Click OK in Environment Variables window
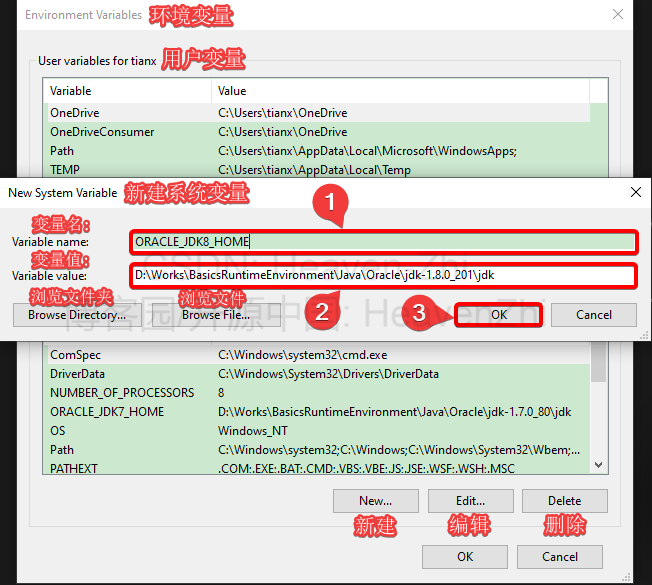The width and height of the screenshot is (652, 585). (465, 557)
